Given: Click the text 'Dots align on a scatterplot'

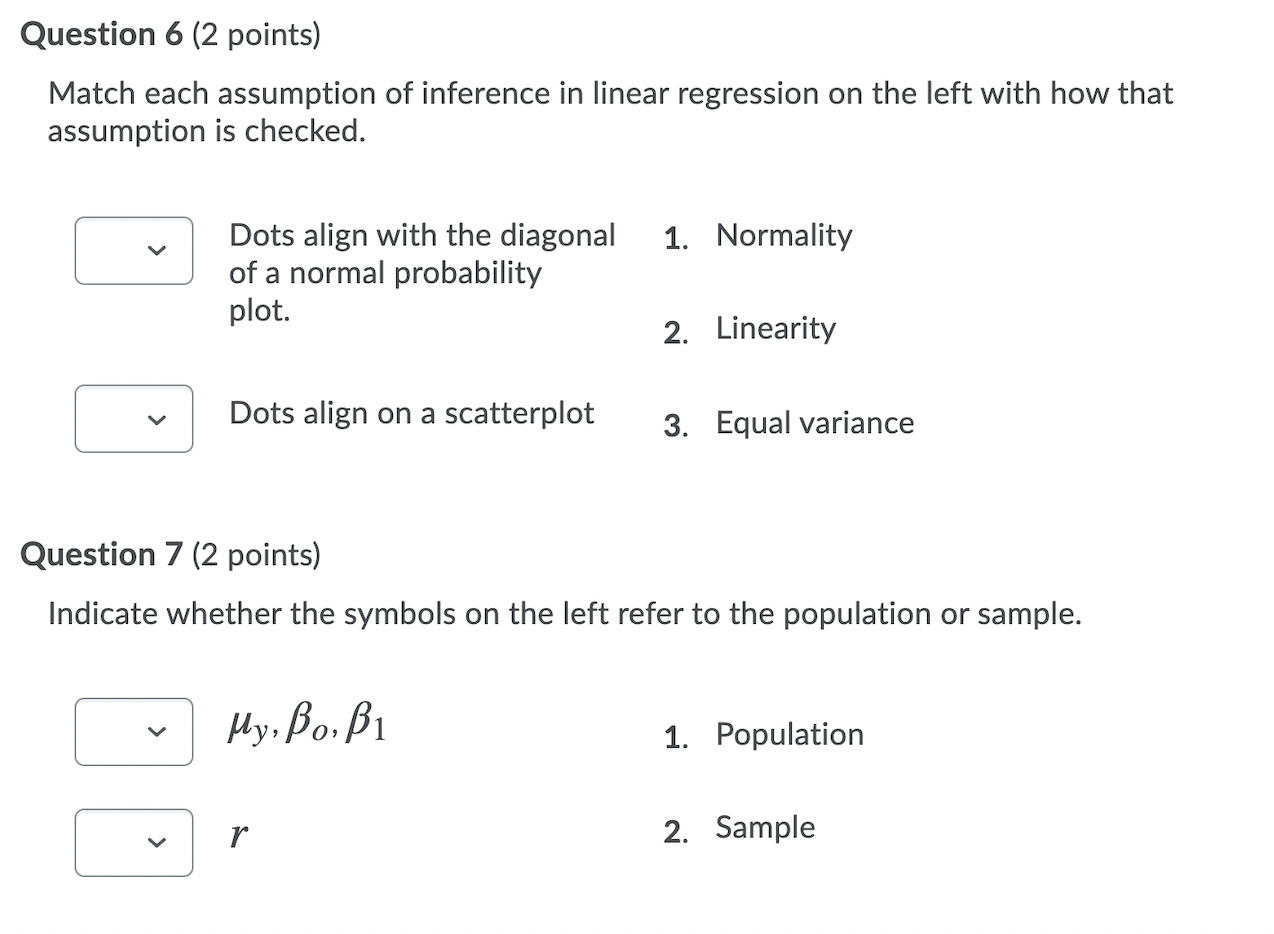Looking at the screenshot, I should (412, 412).
